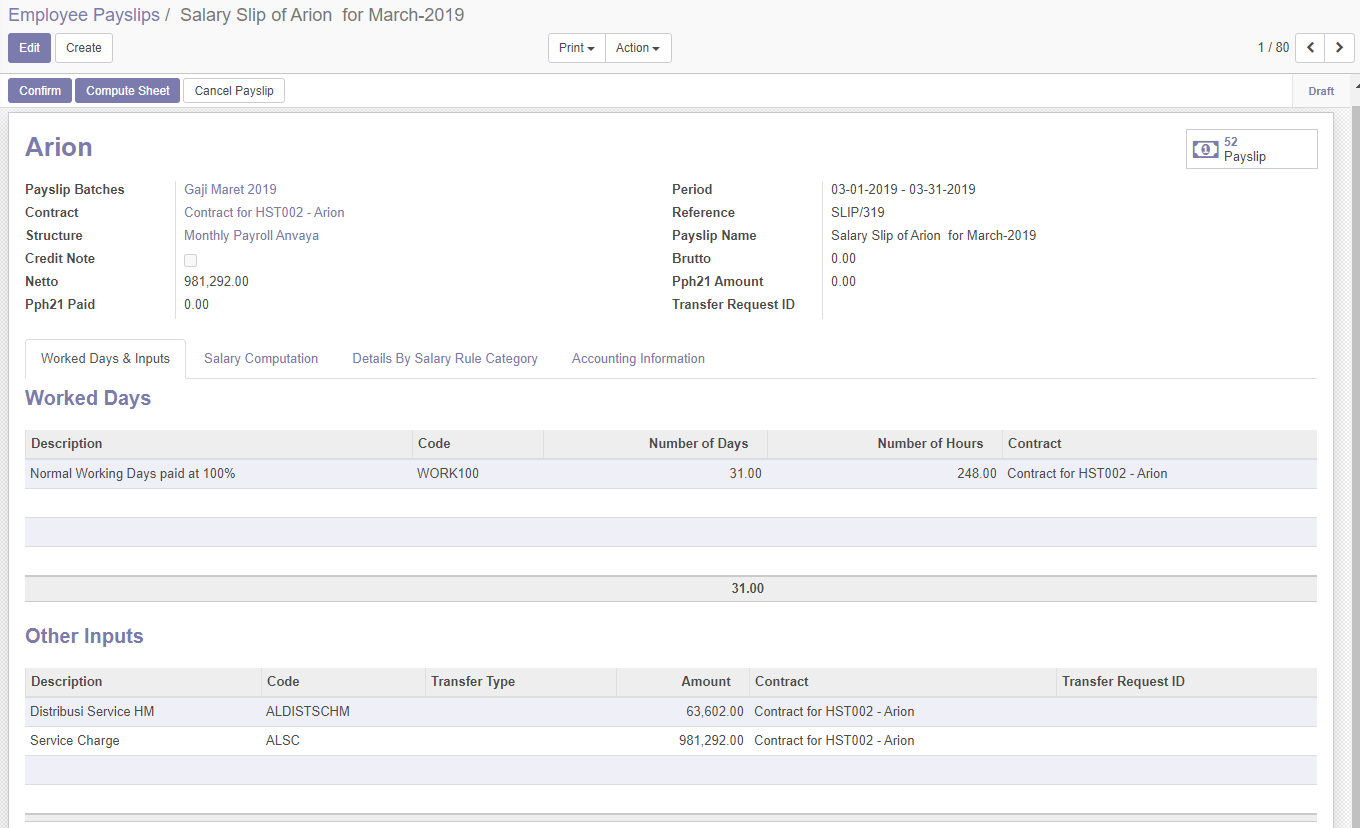Click the period 03-01-2019 - 03-31-2019 value
1360x828 pixels.
point(903,189)
